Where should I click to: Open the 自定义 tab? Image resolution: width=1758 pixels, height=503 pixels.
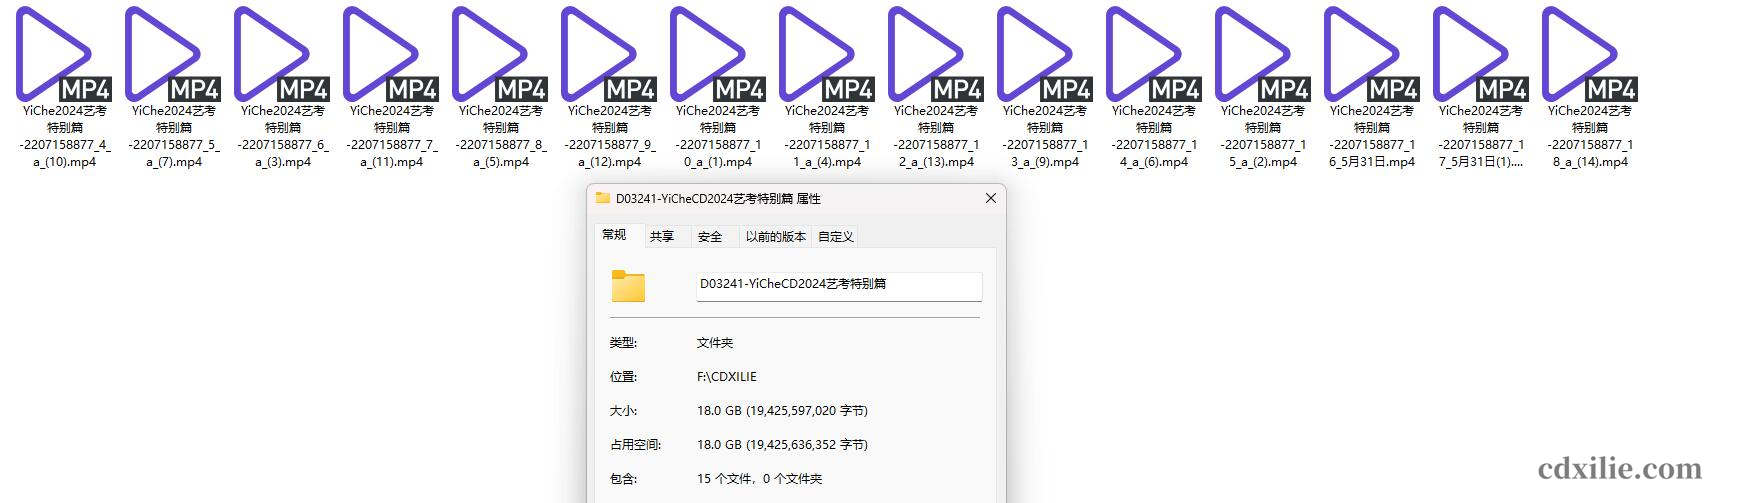tap(836, 237)
